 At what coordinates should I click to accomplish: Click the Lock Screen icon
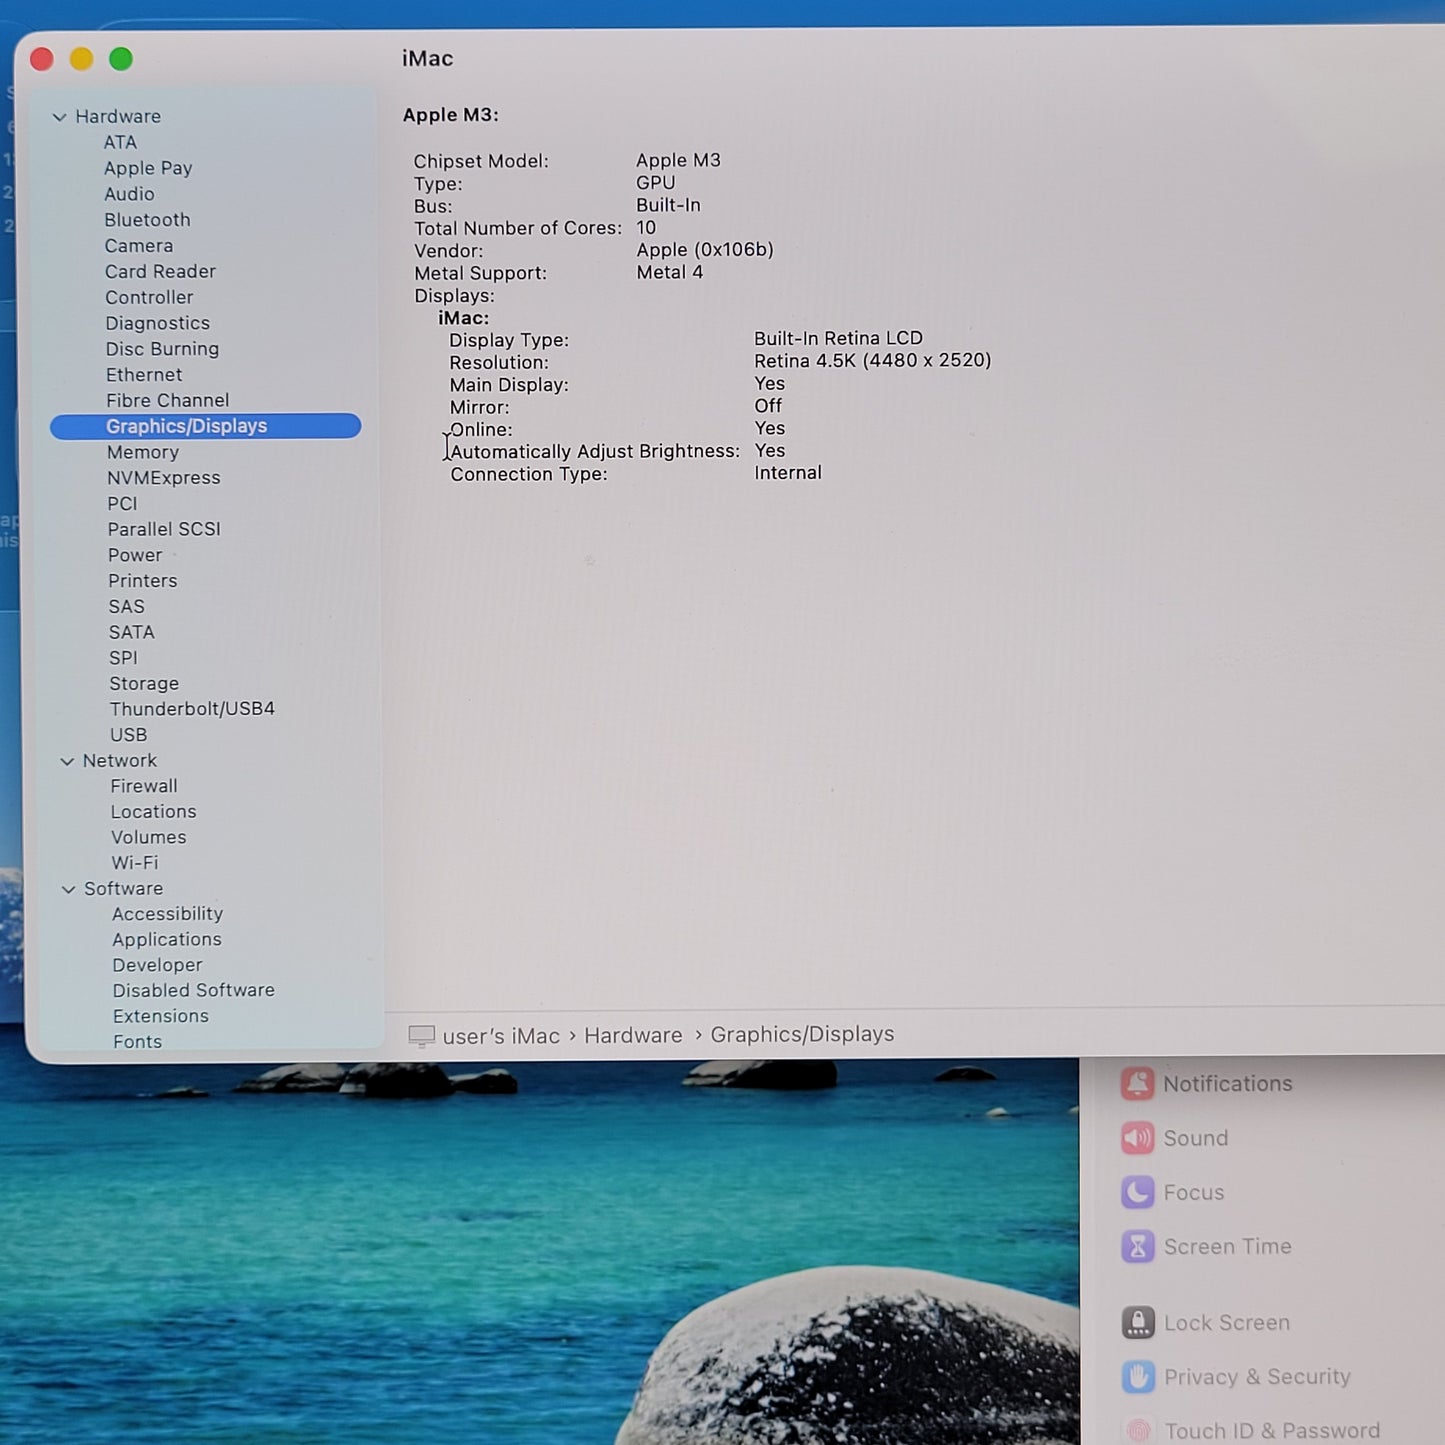point(1138,1322)
